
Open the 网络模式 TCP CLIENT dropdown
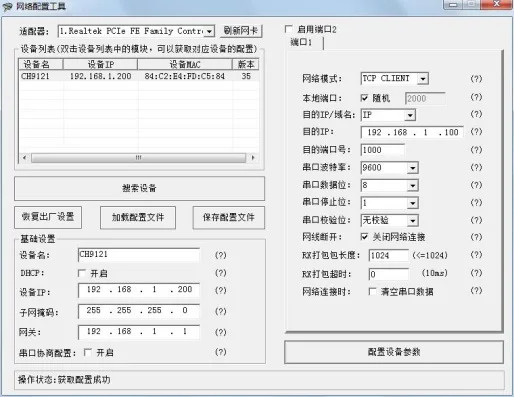[x=423, y=79]
